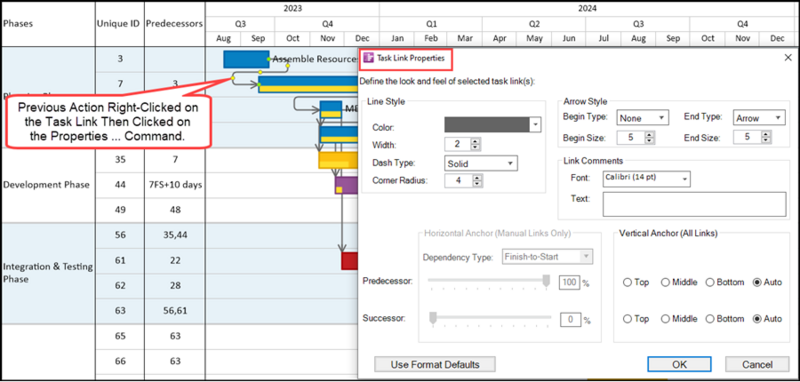Click the Predecessor percent field

pyautogui.click(x=570, y=283)
